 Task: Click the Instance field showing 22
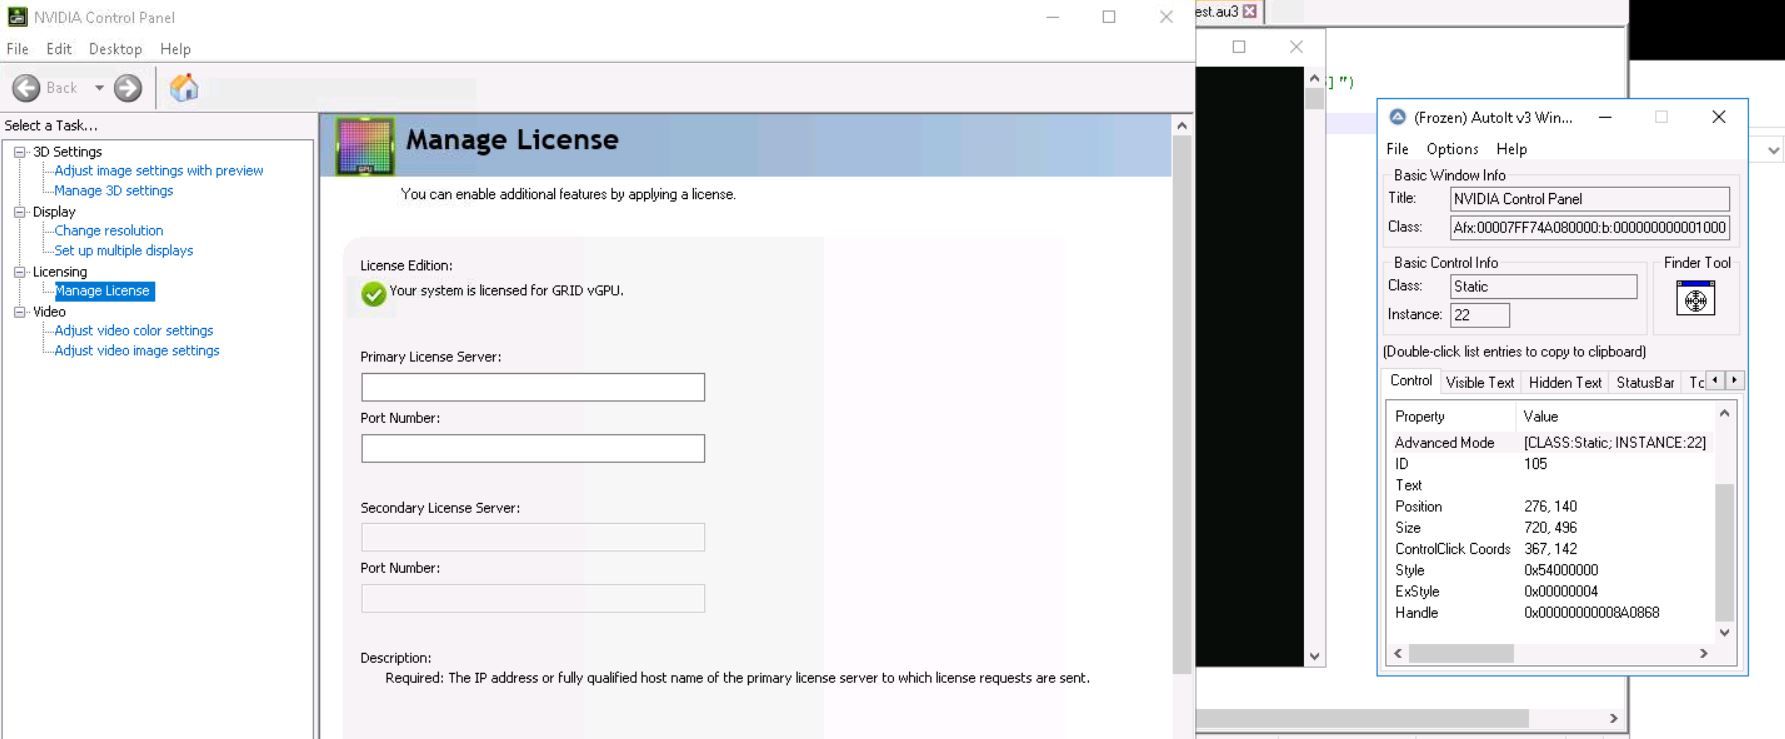click(1480, 315)
